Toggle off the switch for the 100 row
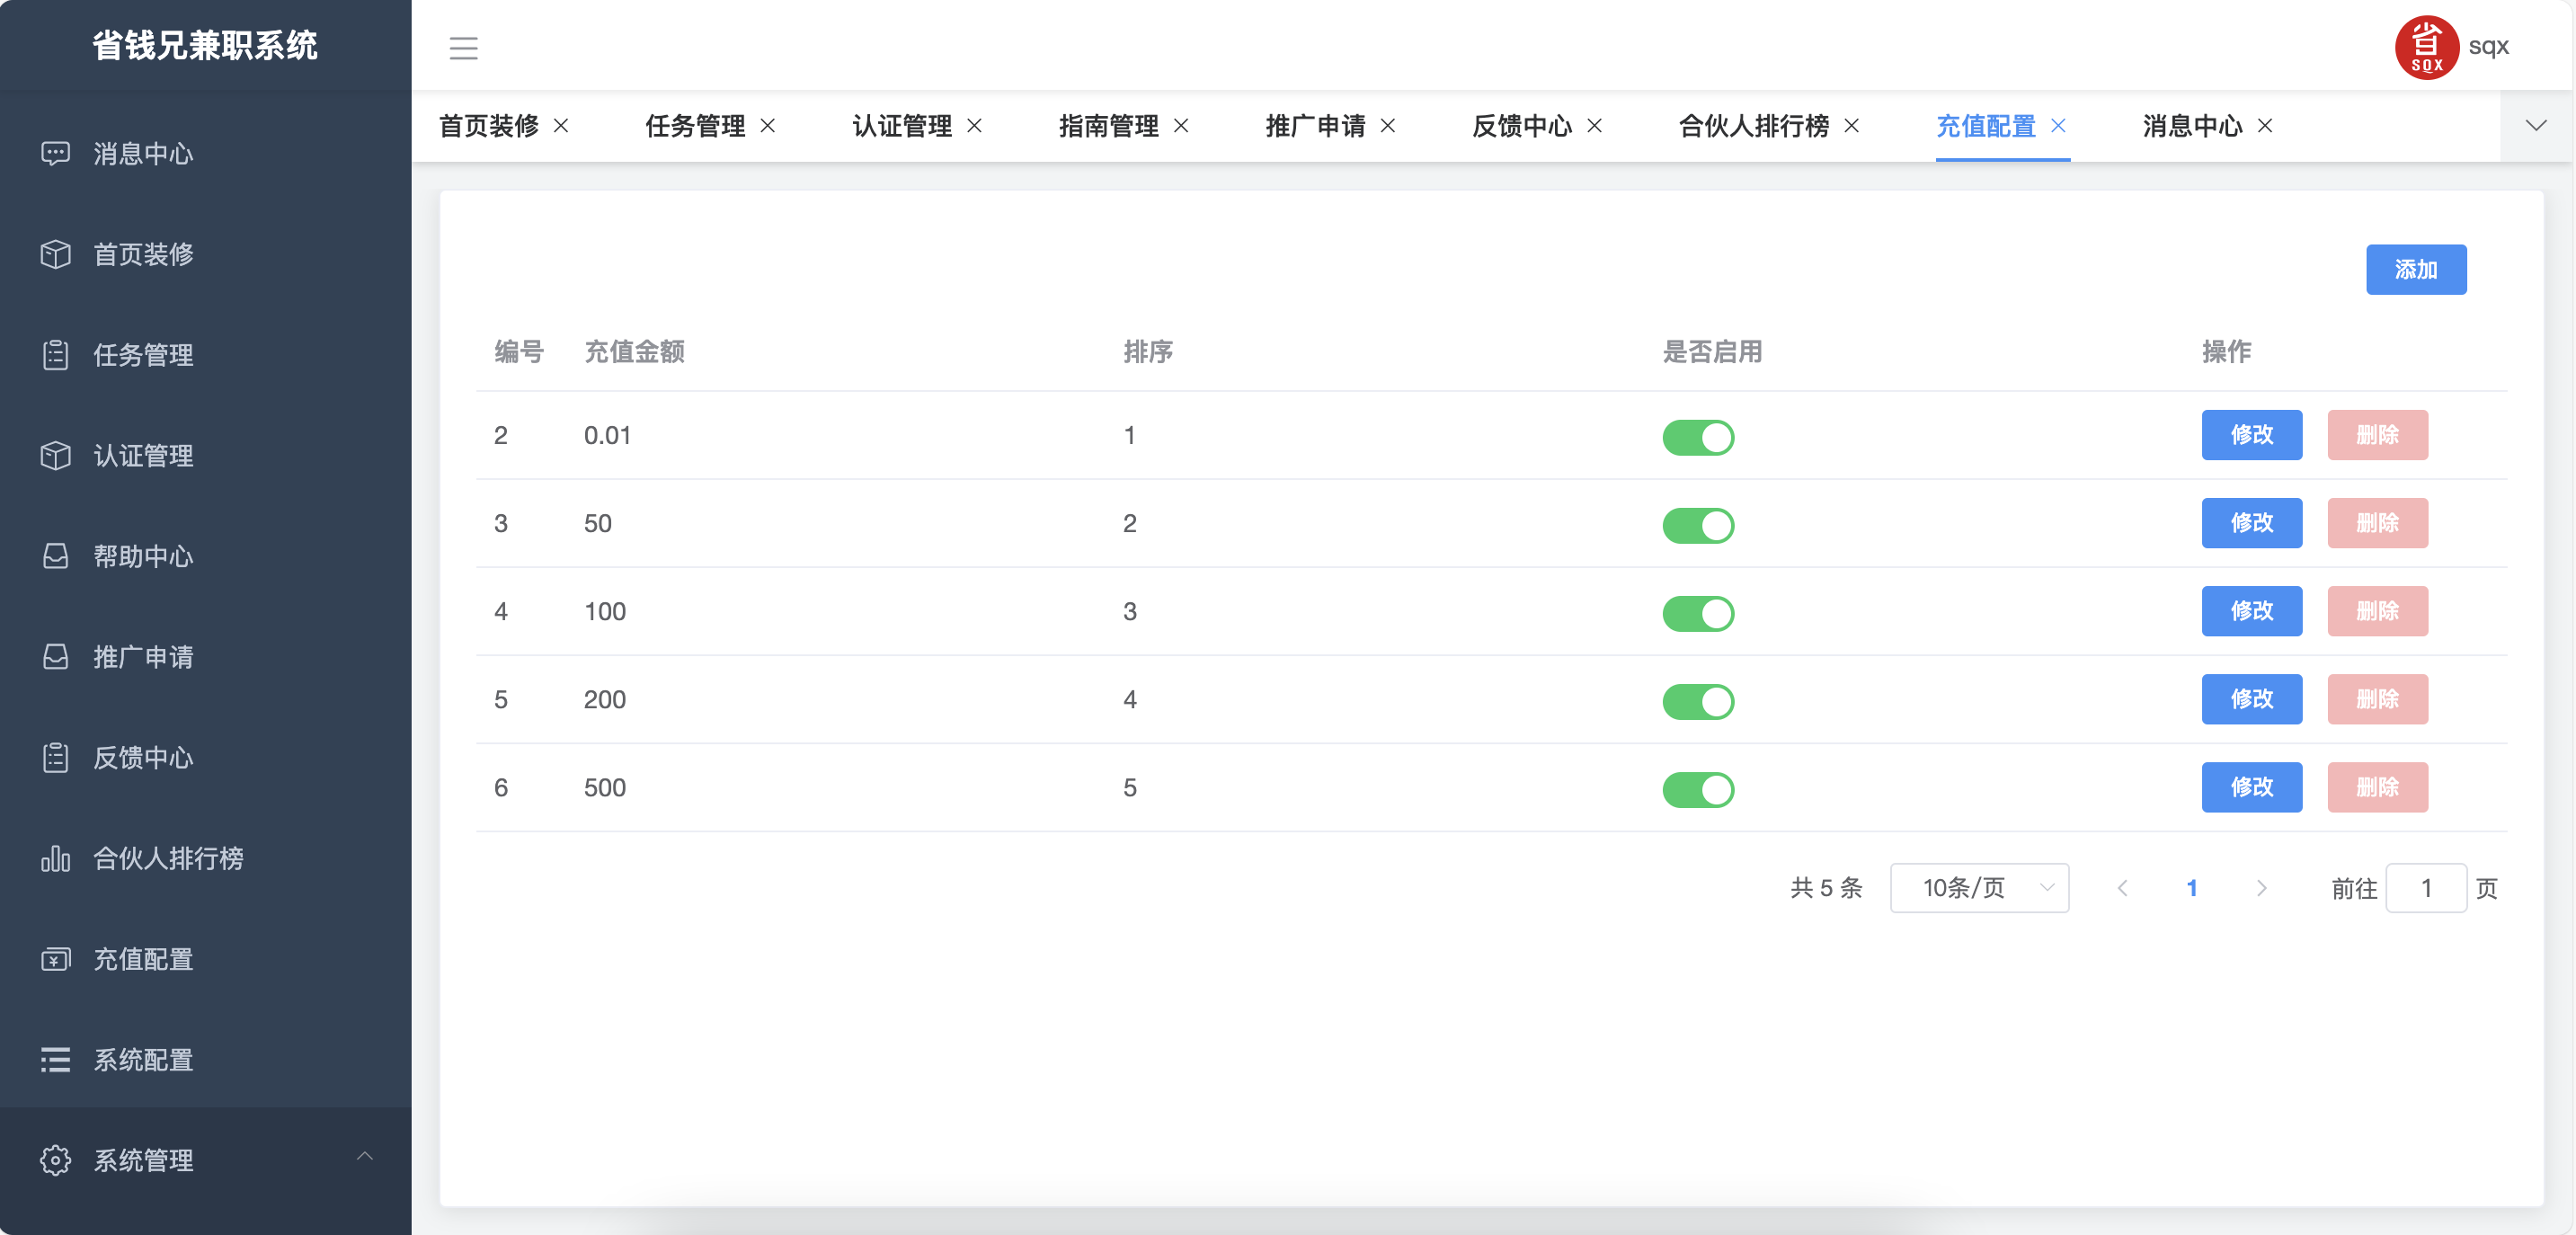This screenshot has height=1235, width=2576. [x=1698, y=613]
